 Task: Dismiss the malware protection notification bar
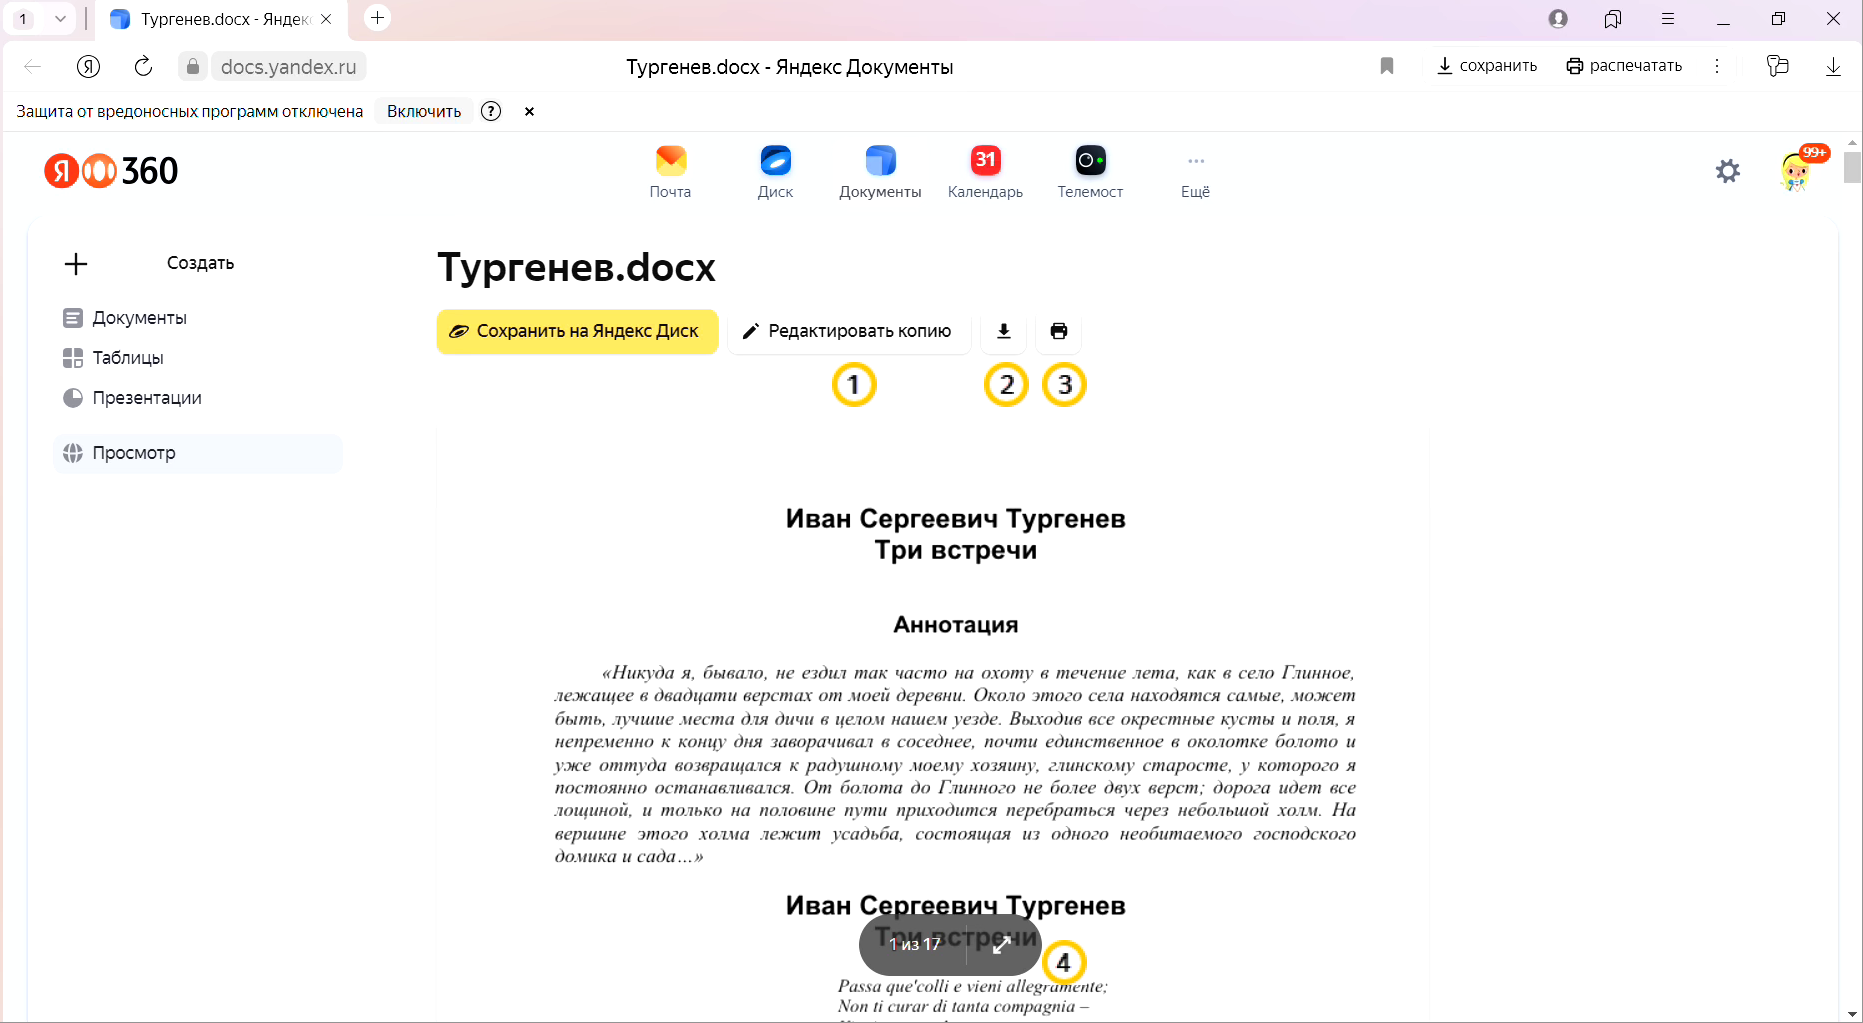[x=529, y=111]
